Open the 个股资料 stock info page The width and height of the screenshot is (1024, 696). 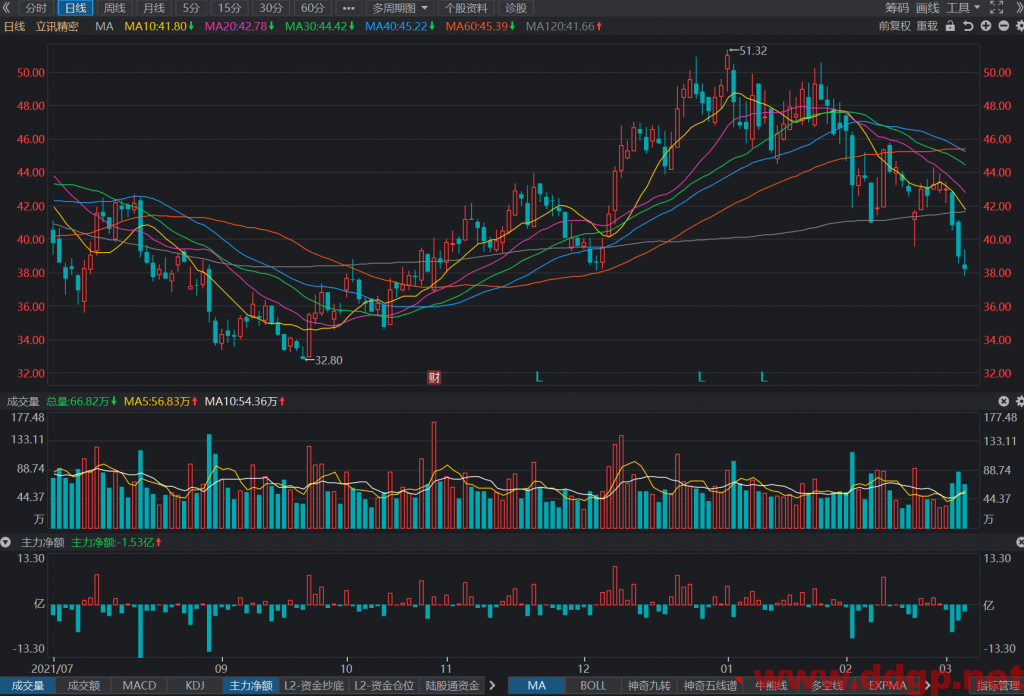point(466,8)
